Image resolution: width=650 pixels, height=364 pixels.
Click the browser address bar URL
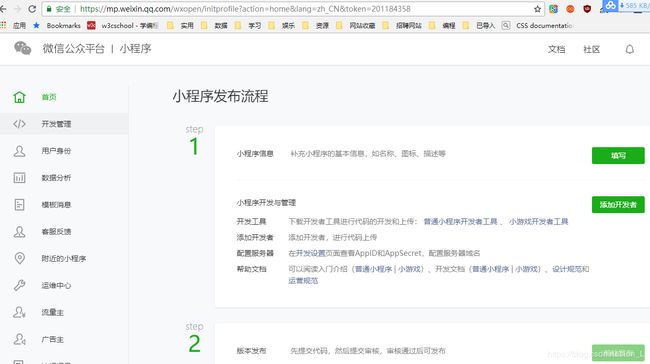click(245, 9)
